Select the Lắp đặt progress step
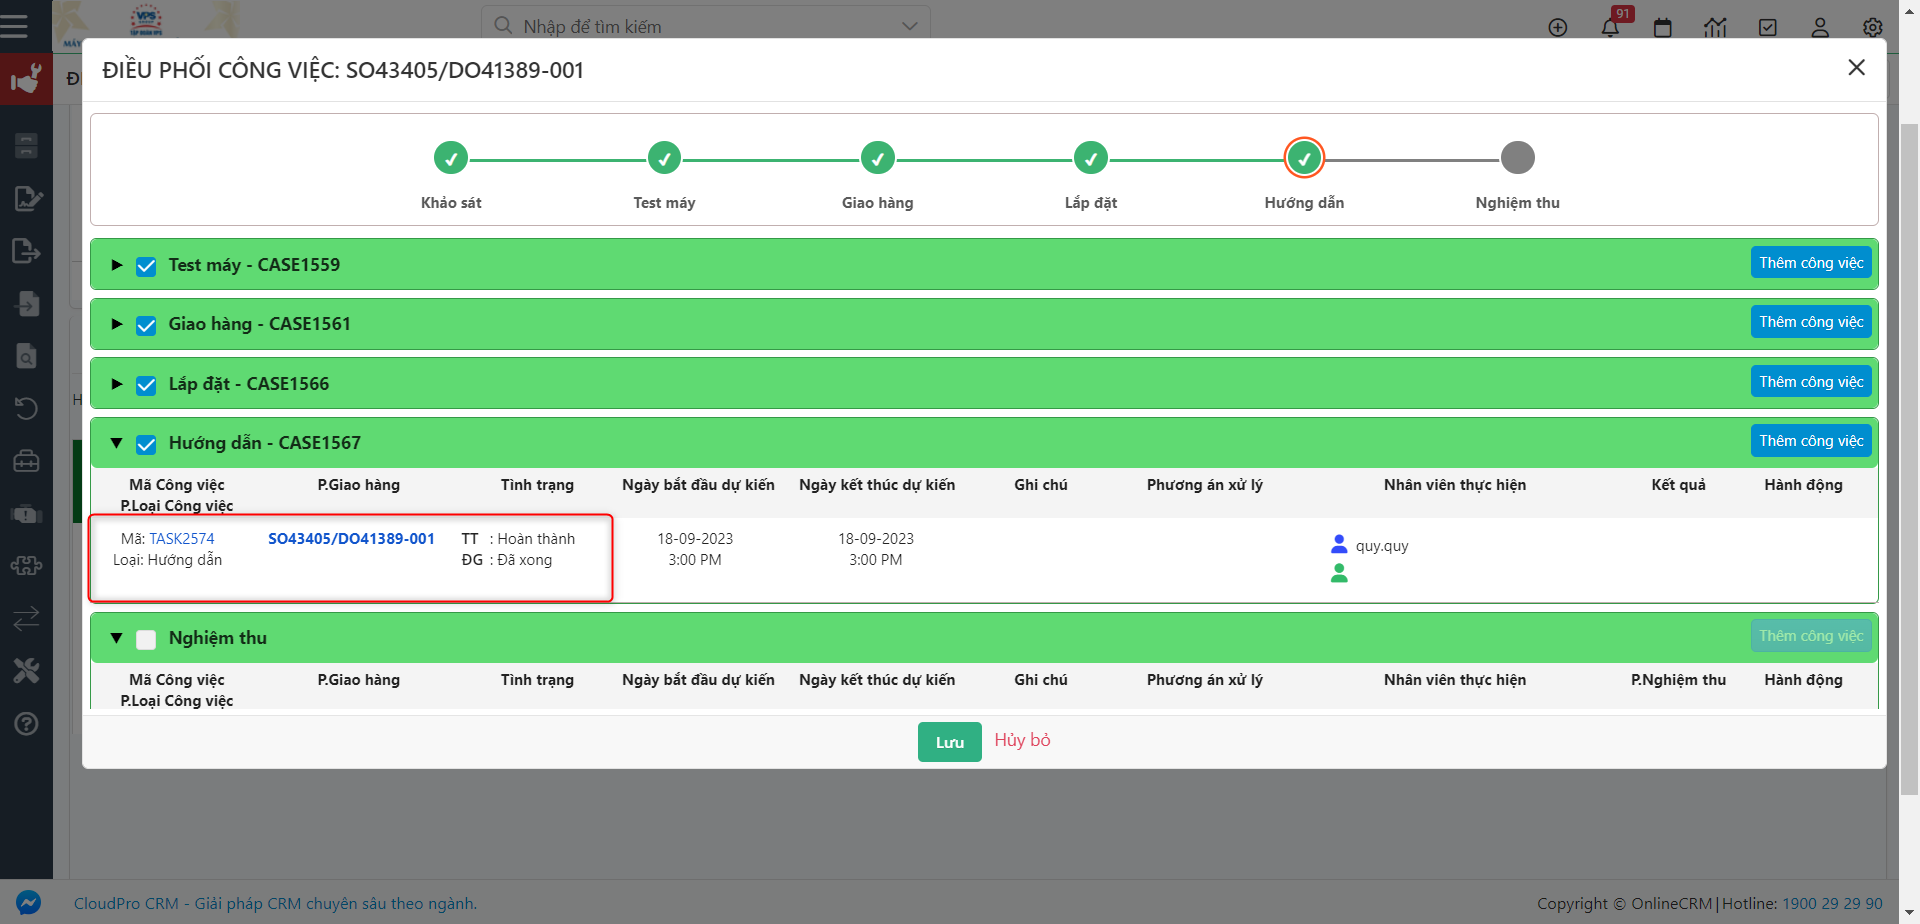1920x924 pixels. pyautogui.click(x=1091, y=158)
